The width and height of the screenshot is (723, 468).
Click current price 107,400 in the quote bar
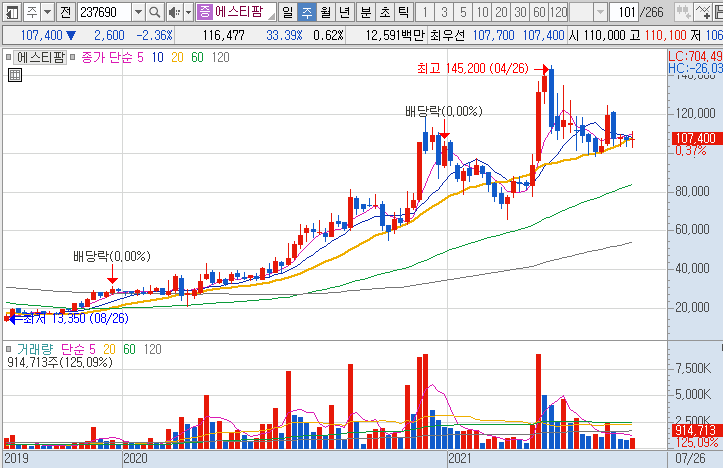click(x=41, y=36)
